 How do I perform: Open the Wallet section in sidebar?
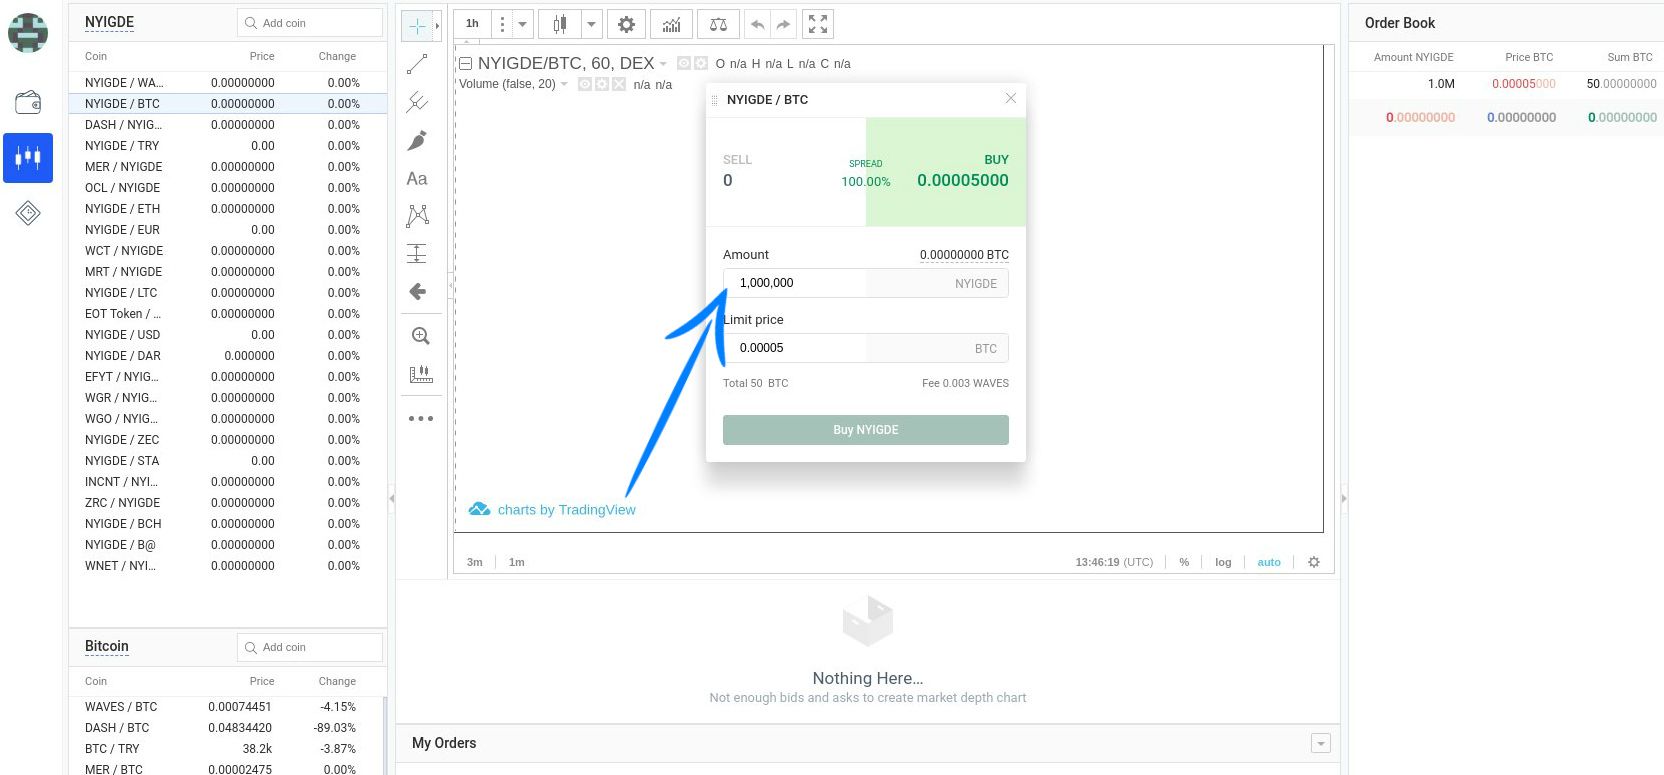[28, 102]
